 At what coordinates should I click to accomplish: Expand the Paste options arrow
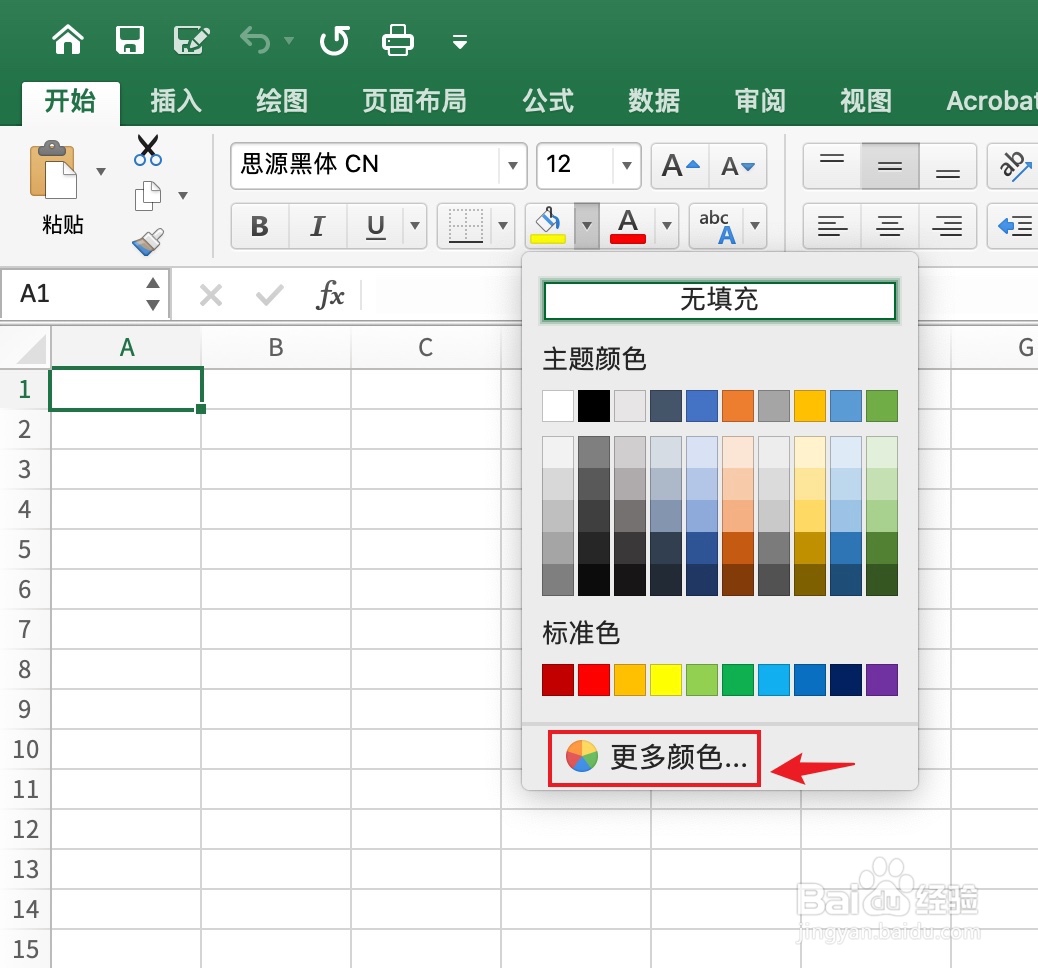point(101,171)
